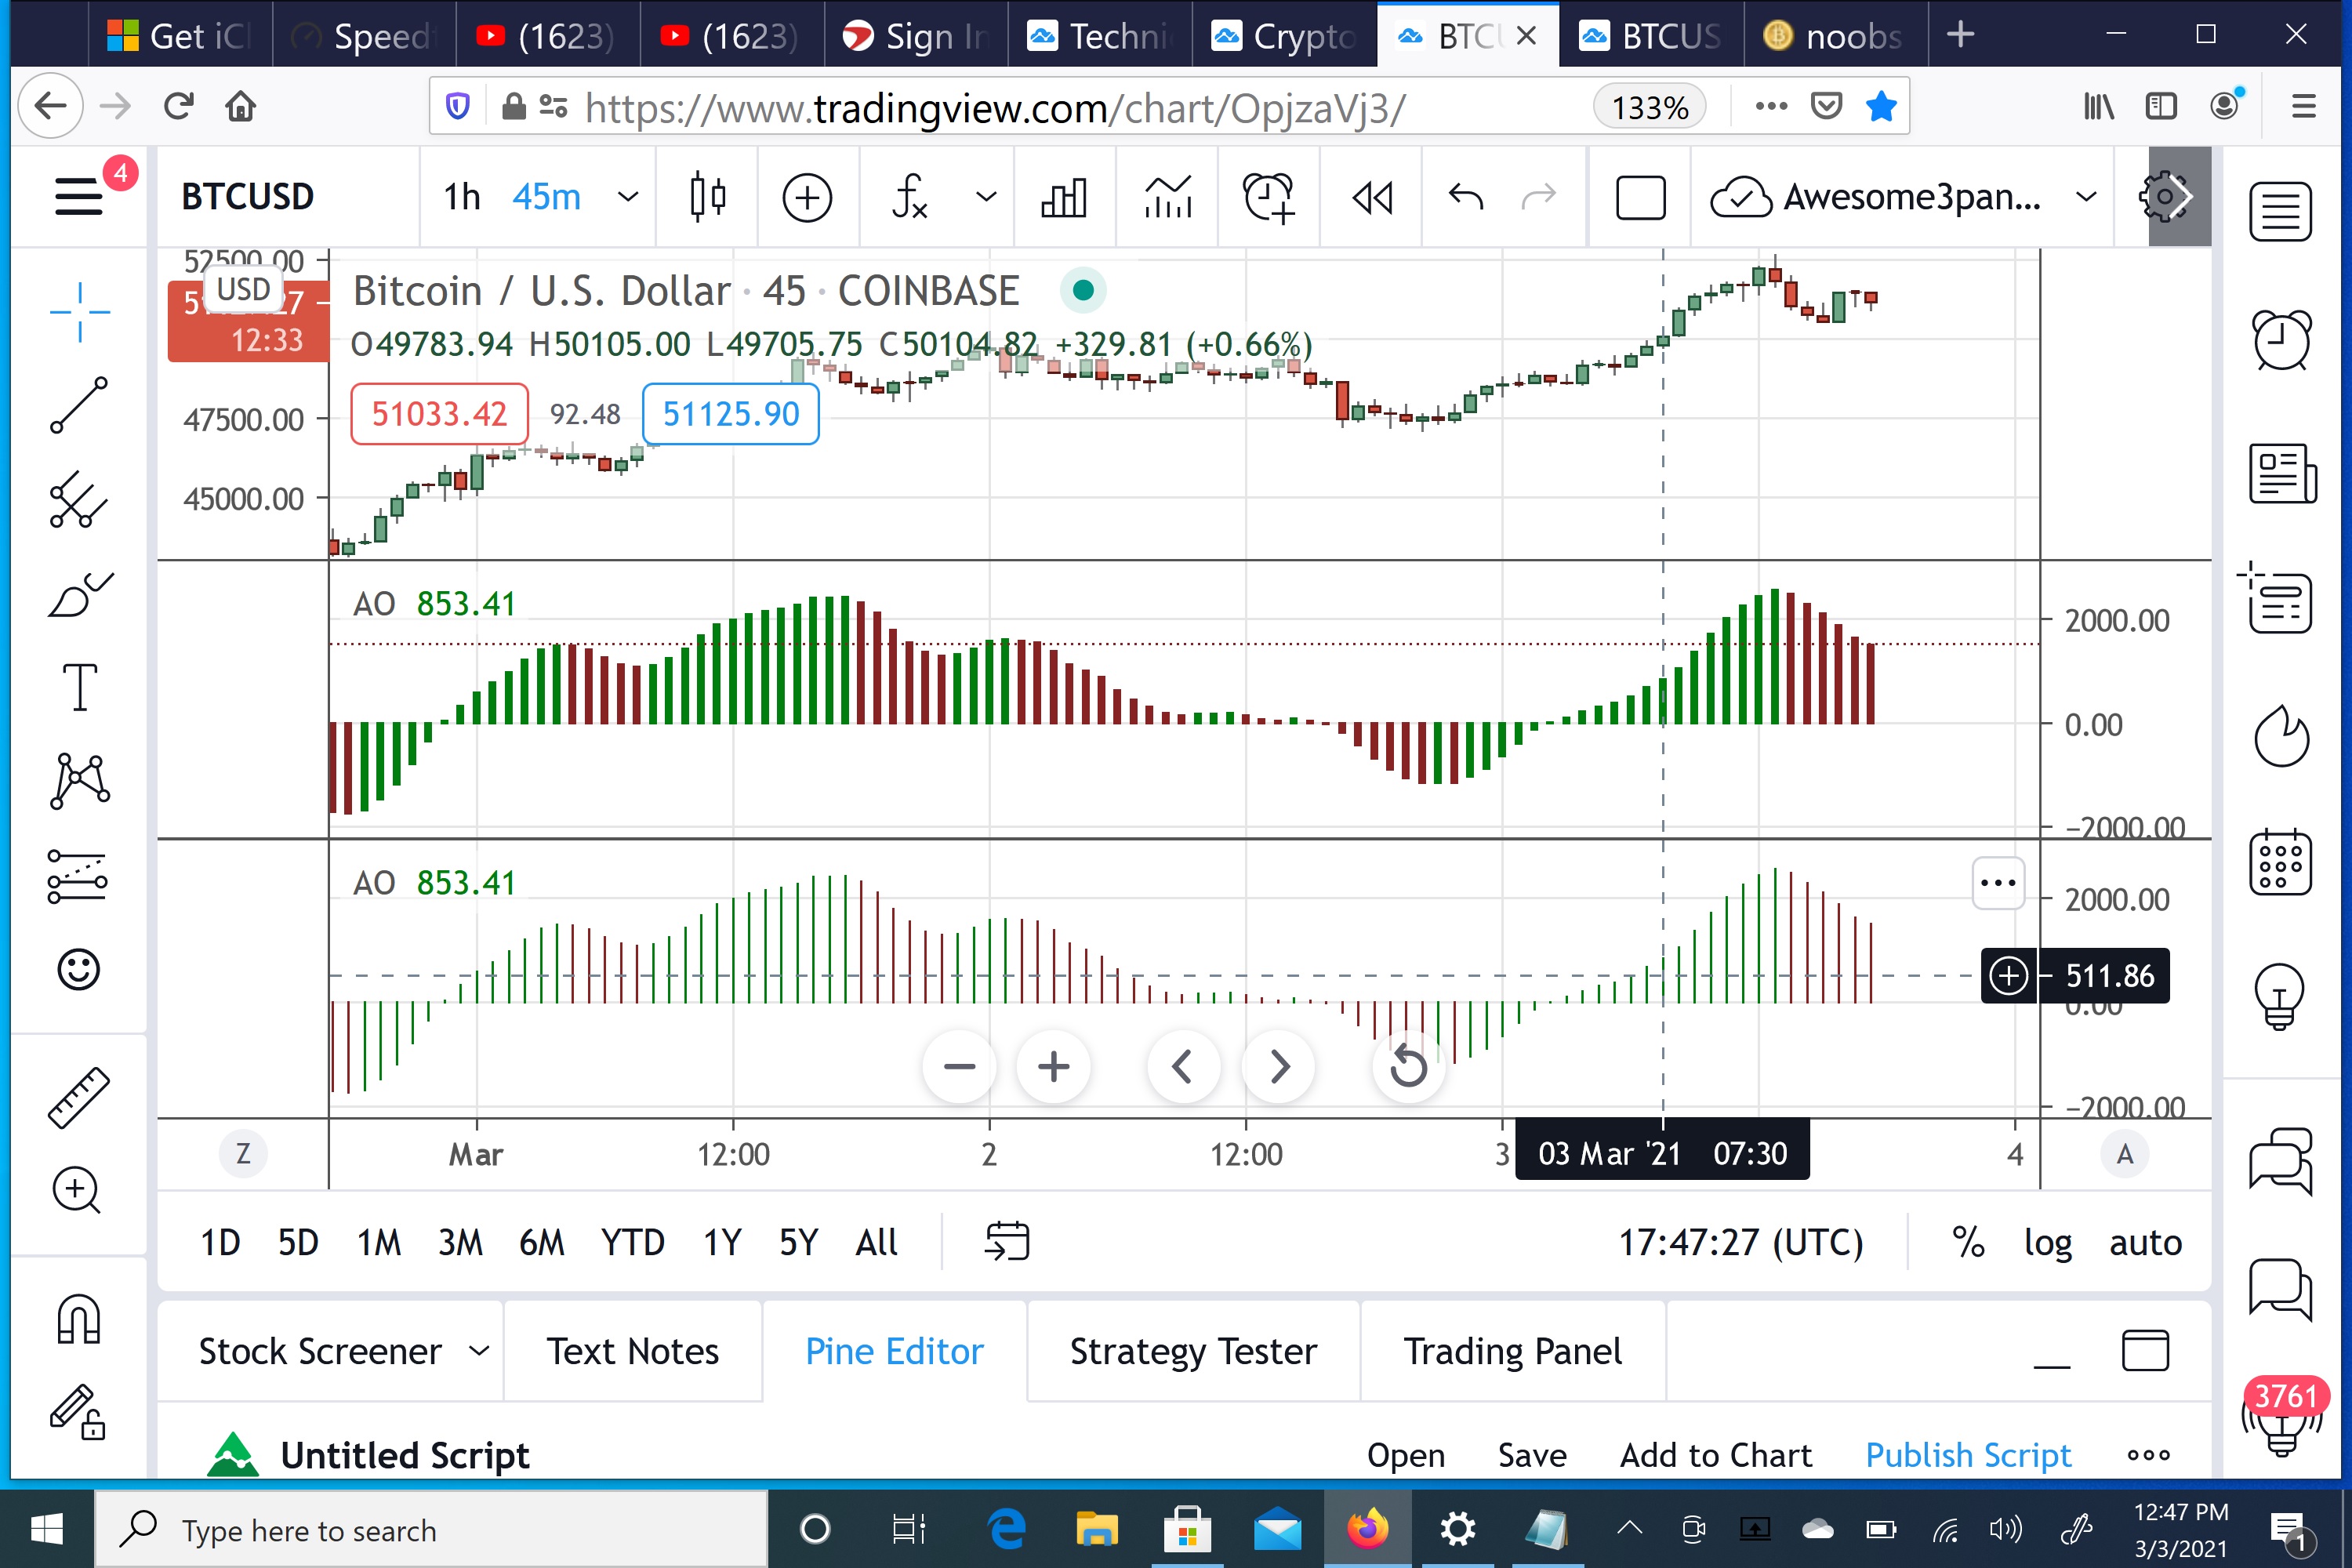The height and width of the screenshot is (1568, 2352).
Task: Open the ideas lightbulb icon
Action: point(2279,996)
